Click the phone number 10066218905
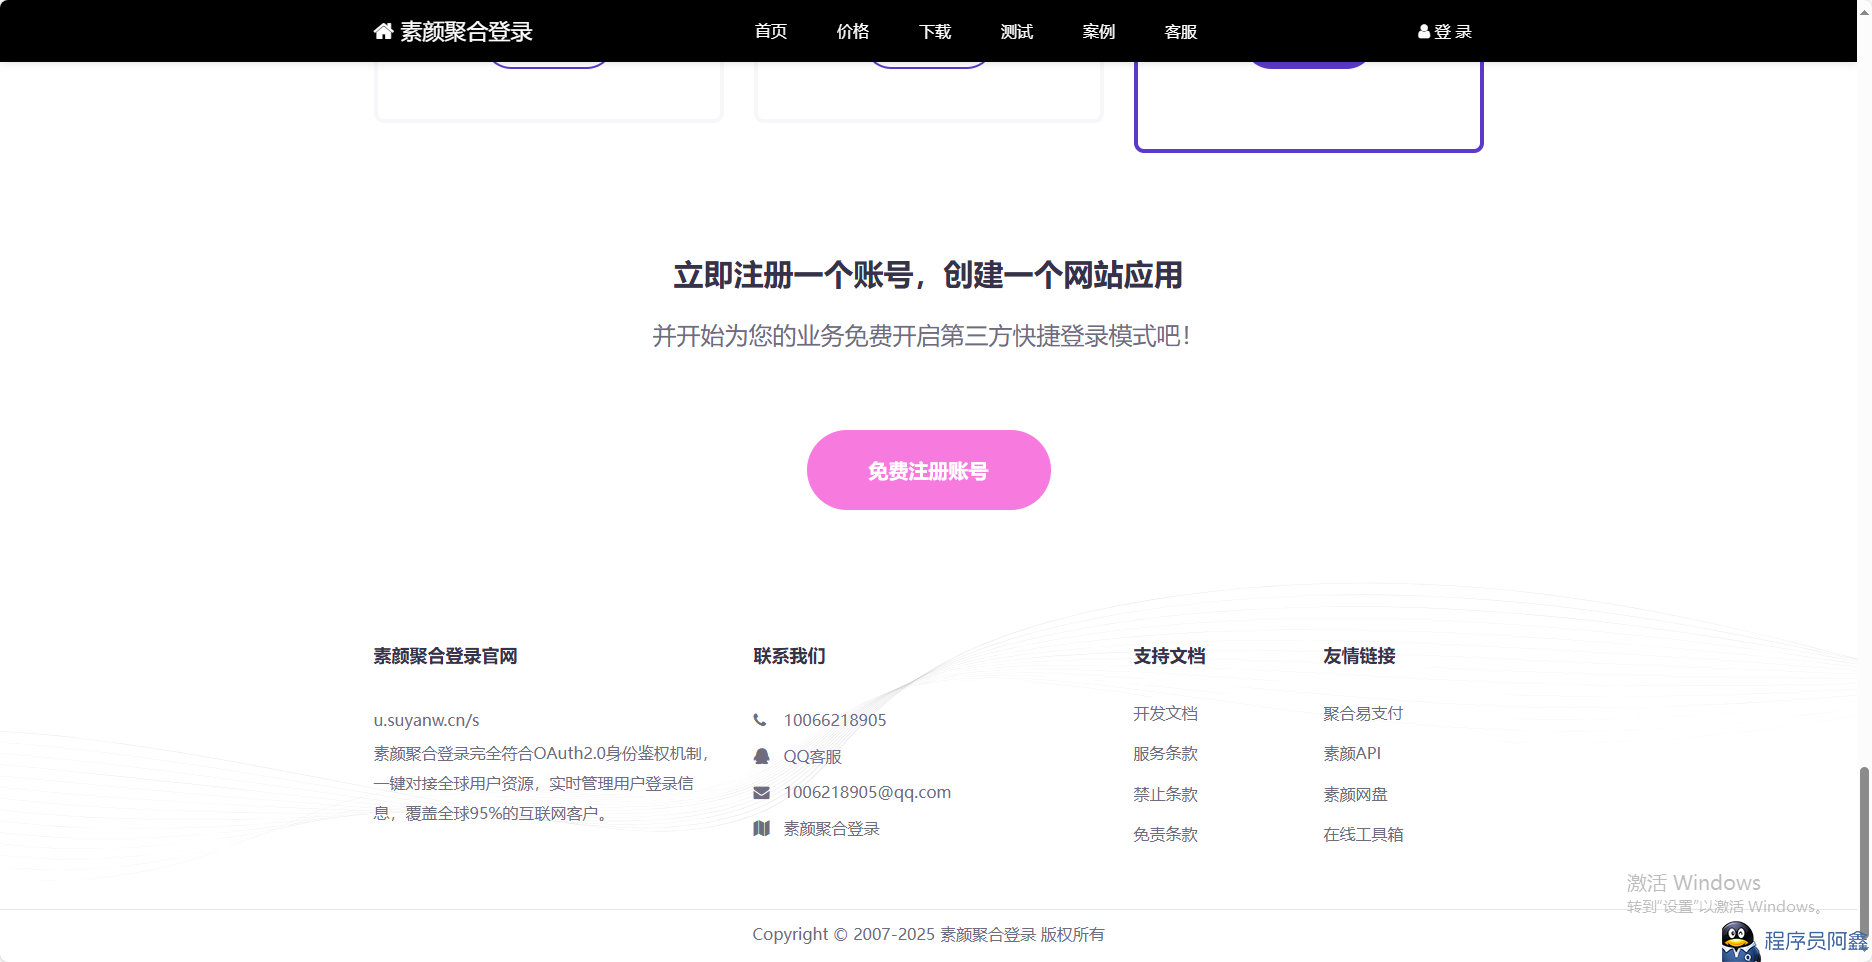Viewport: 1872px width, 962px height. [835, 720]
